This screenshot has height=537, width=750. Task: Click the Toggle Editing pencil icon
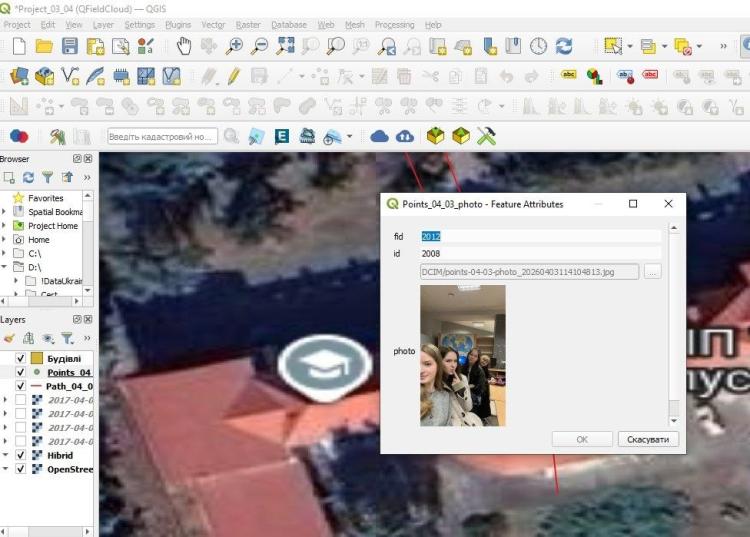click(233, 77)
